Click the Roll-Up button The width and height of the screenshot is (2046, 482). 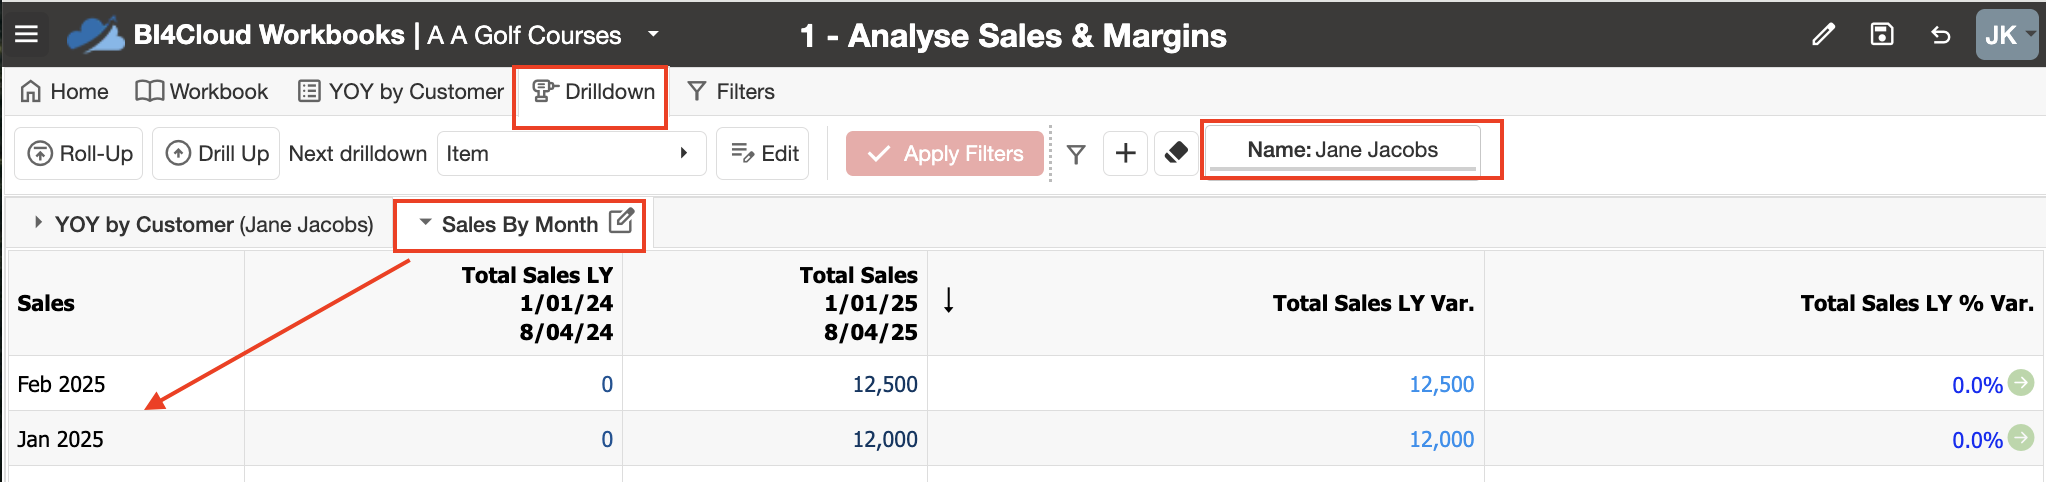click(x=80, y=153)
